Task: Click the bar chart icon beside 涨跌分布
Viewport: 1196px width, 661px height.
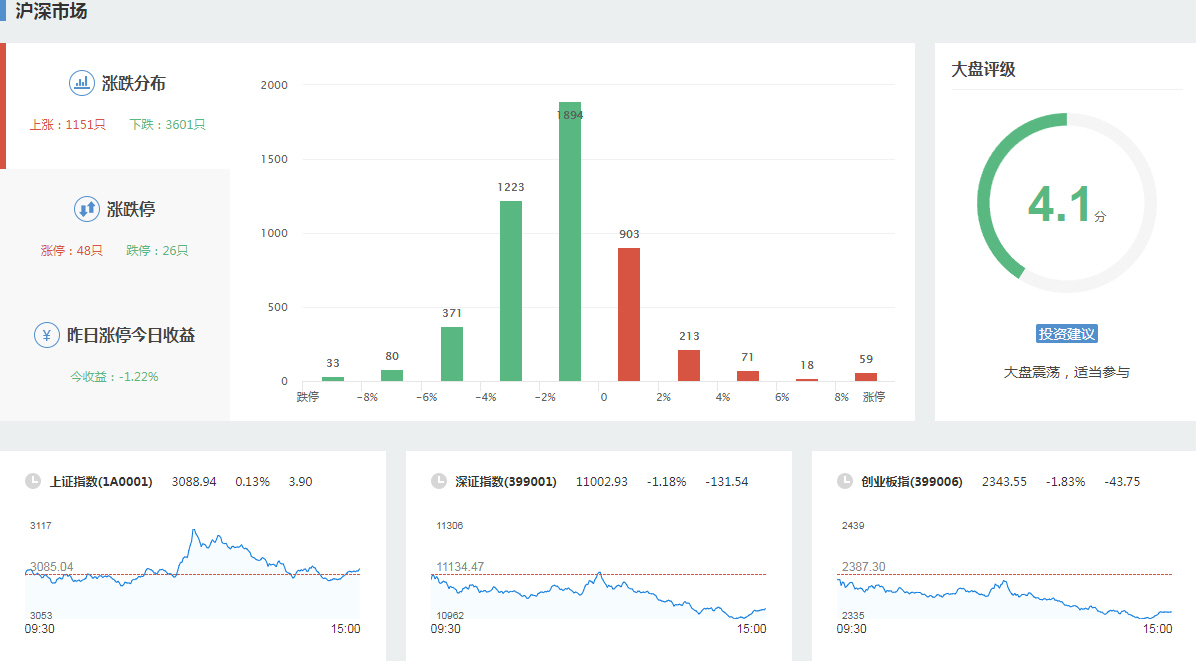Action: (x=81, y=83)
